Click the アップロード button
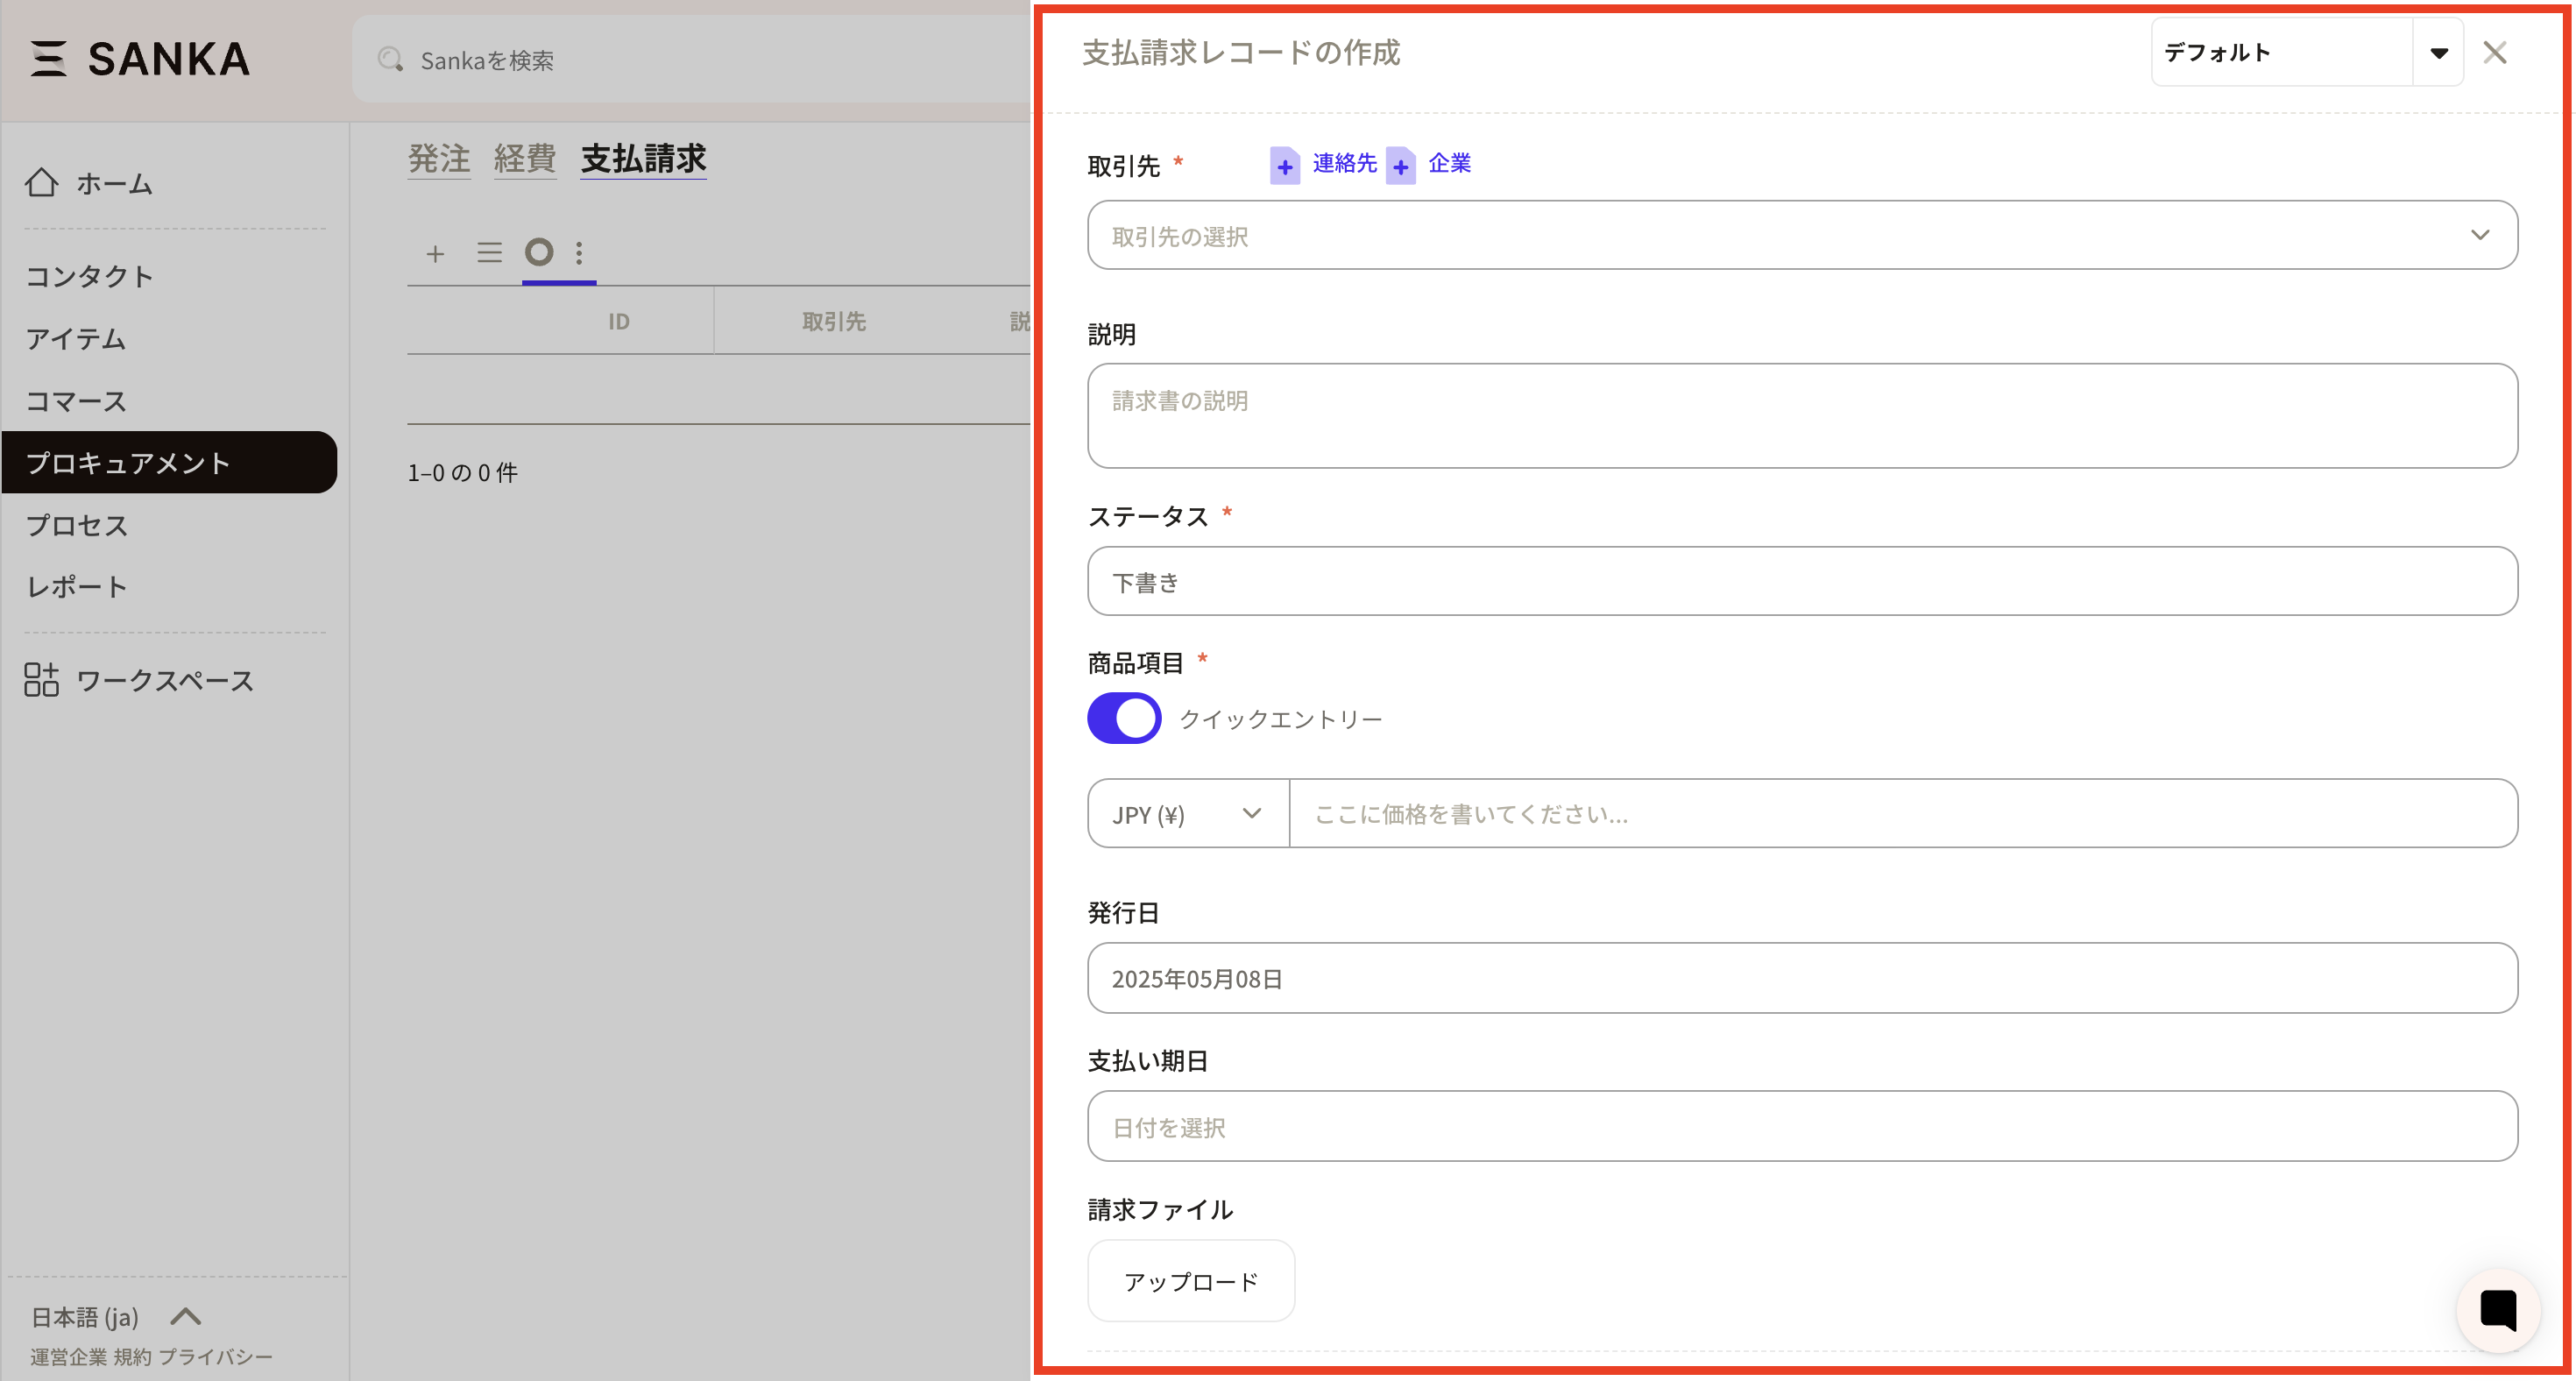Image resolution: width=2576 pixels, height=1381 pixels. 1191,1281
